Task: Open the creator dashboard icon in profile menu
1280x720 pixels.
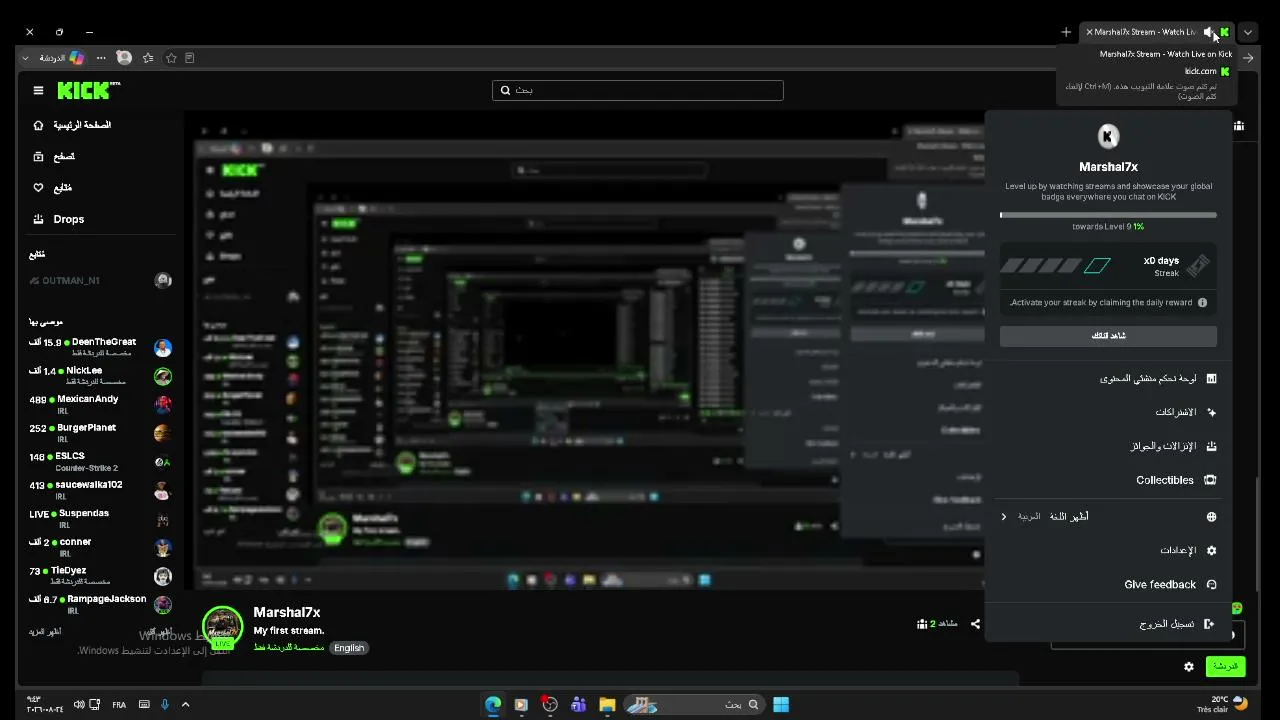Action: click(x=1211, y=378)
